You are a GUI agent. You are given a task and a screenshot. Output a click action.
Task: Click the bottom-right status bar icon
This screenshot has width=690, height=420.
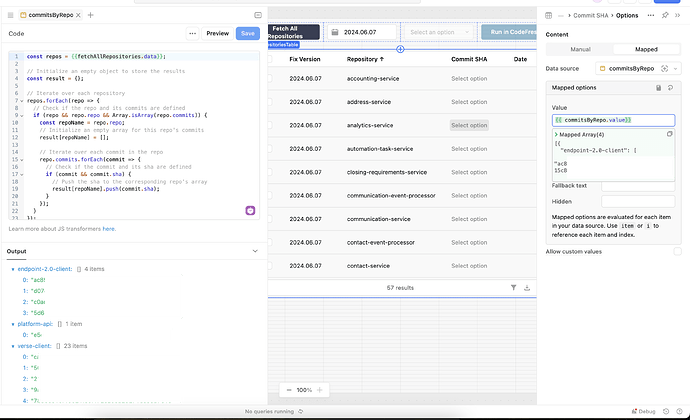click(679, 412)
